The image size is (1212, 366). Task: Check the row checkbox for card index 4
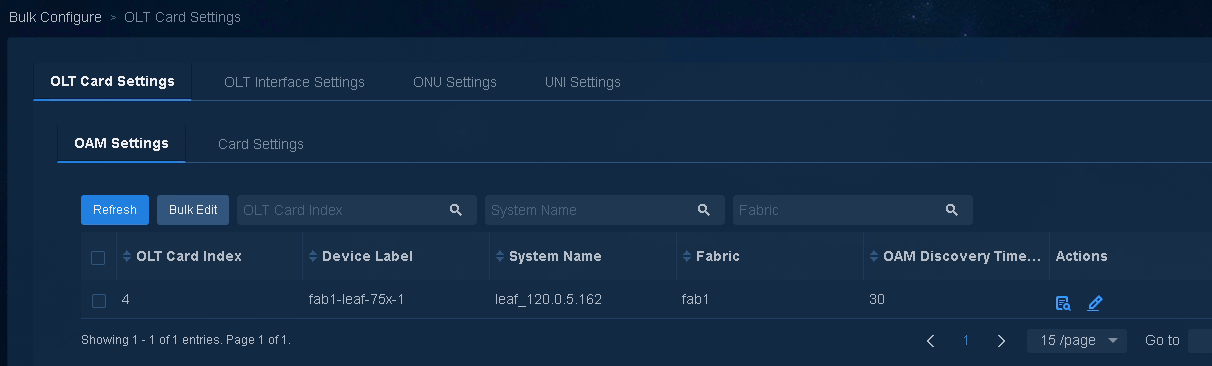98,300
